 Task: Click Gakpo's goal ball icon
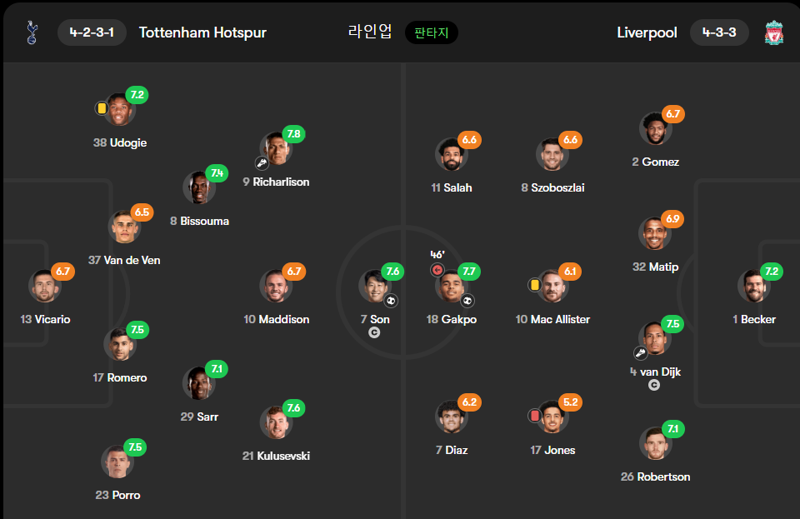coord(467,301)
